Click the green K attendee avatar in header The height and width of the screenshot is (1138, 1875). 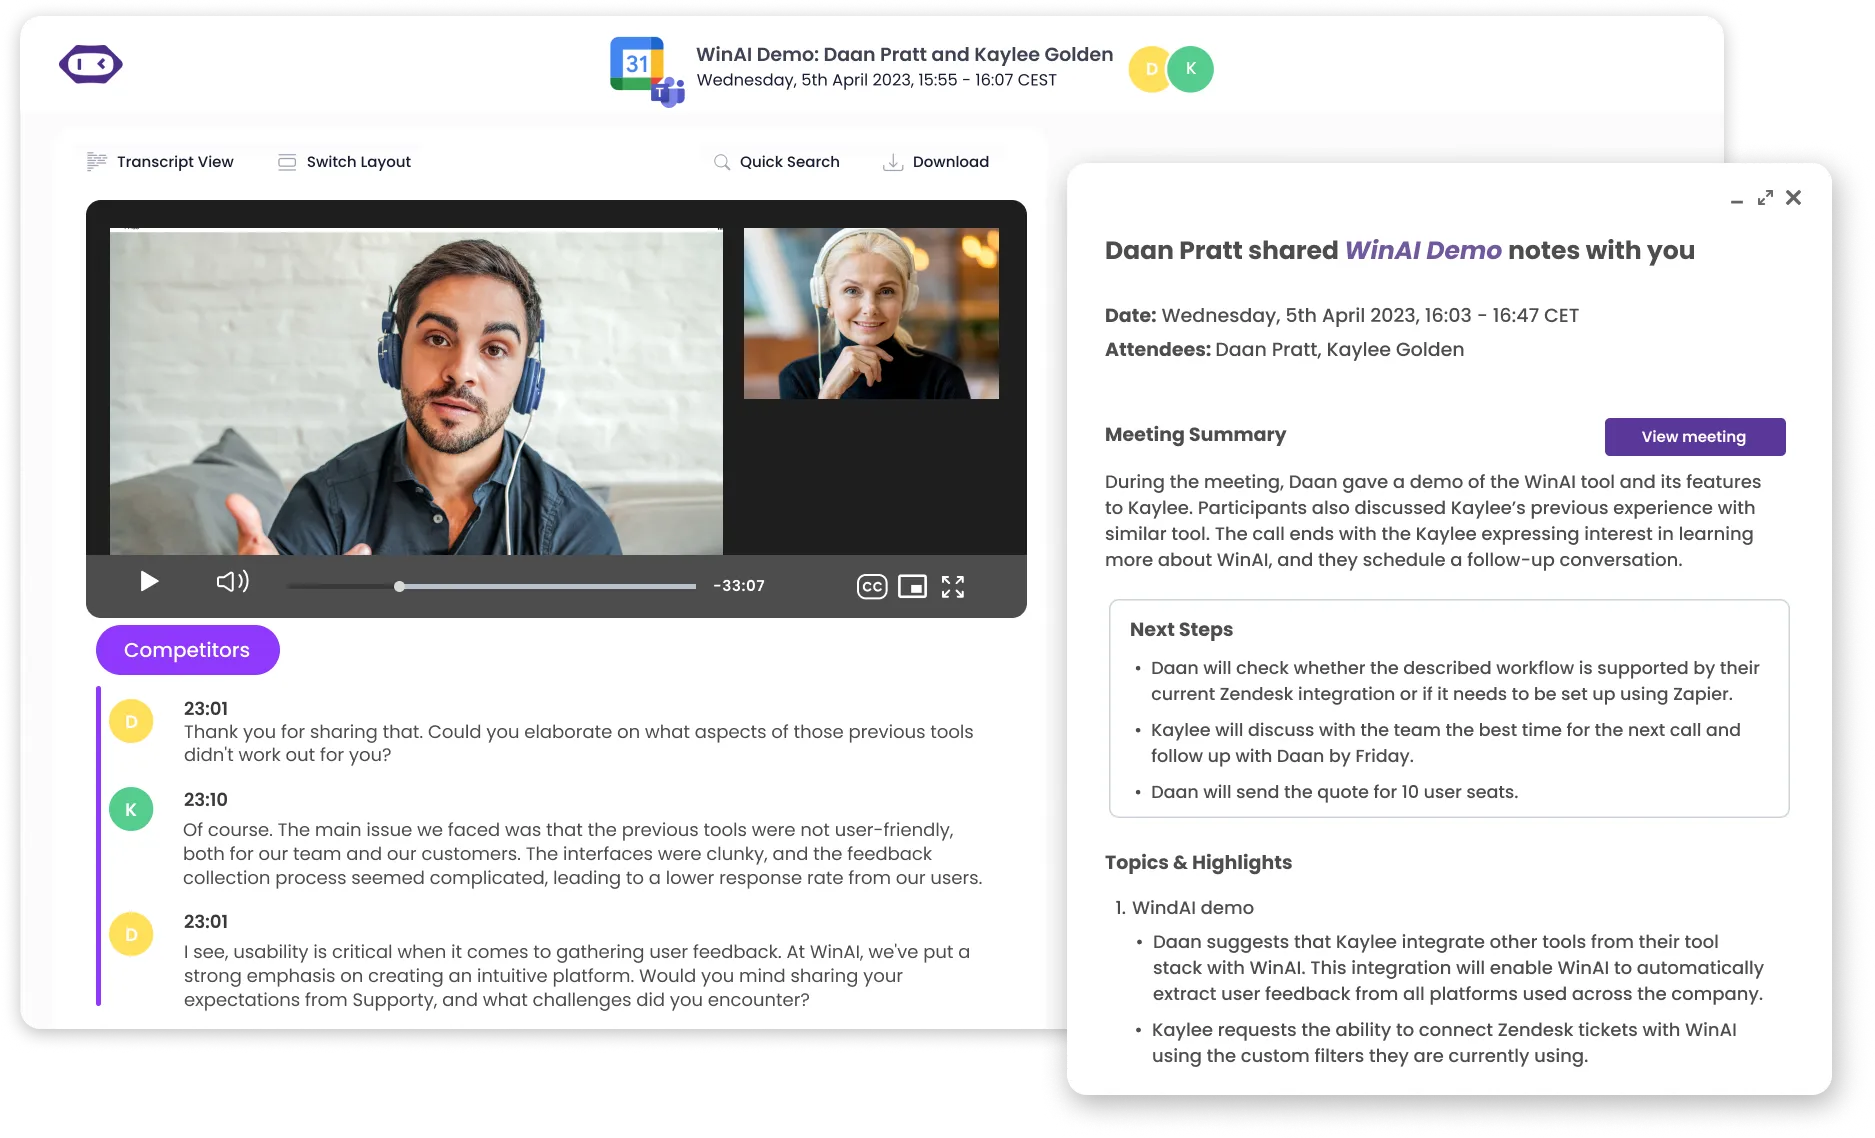click(1191, 69)
